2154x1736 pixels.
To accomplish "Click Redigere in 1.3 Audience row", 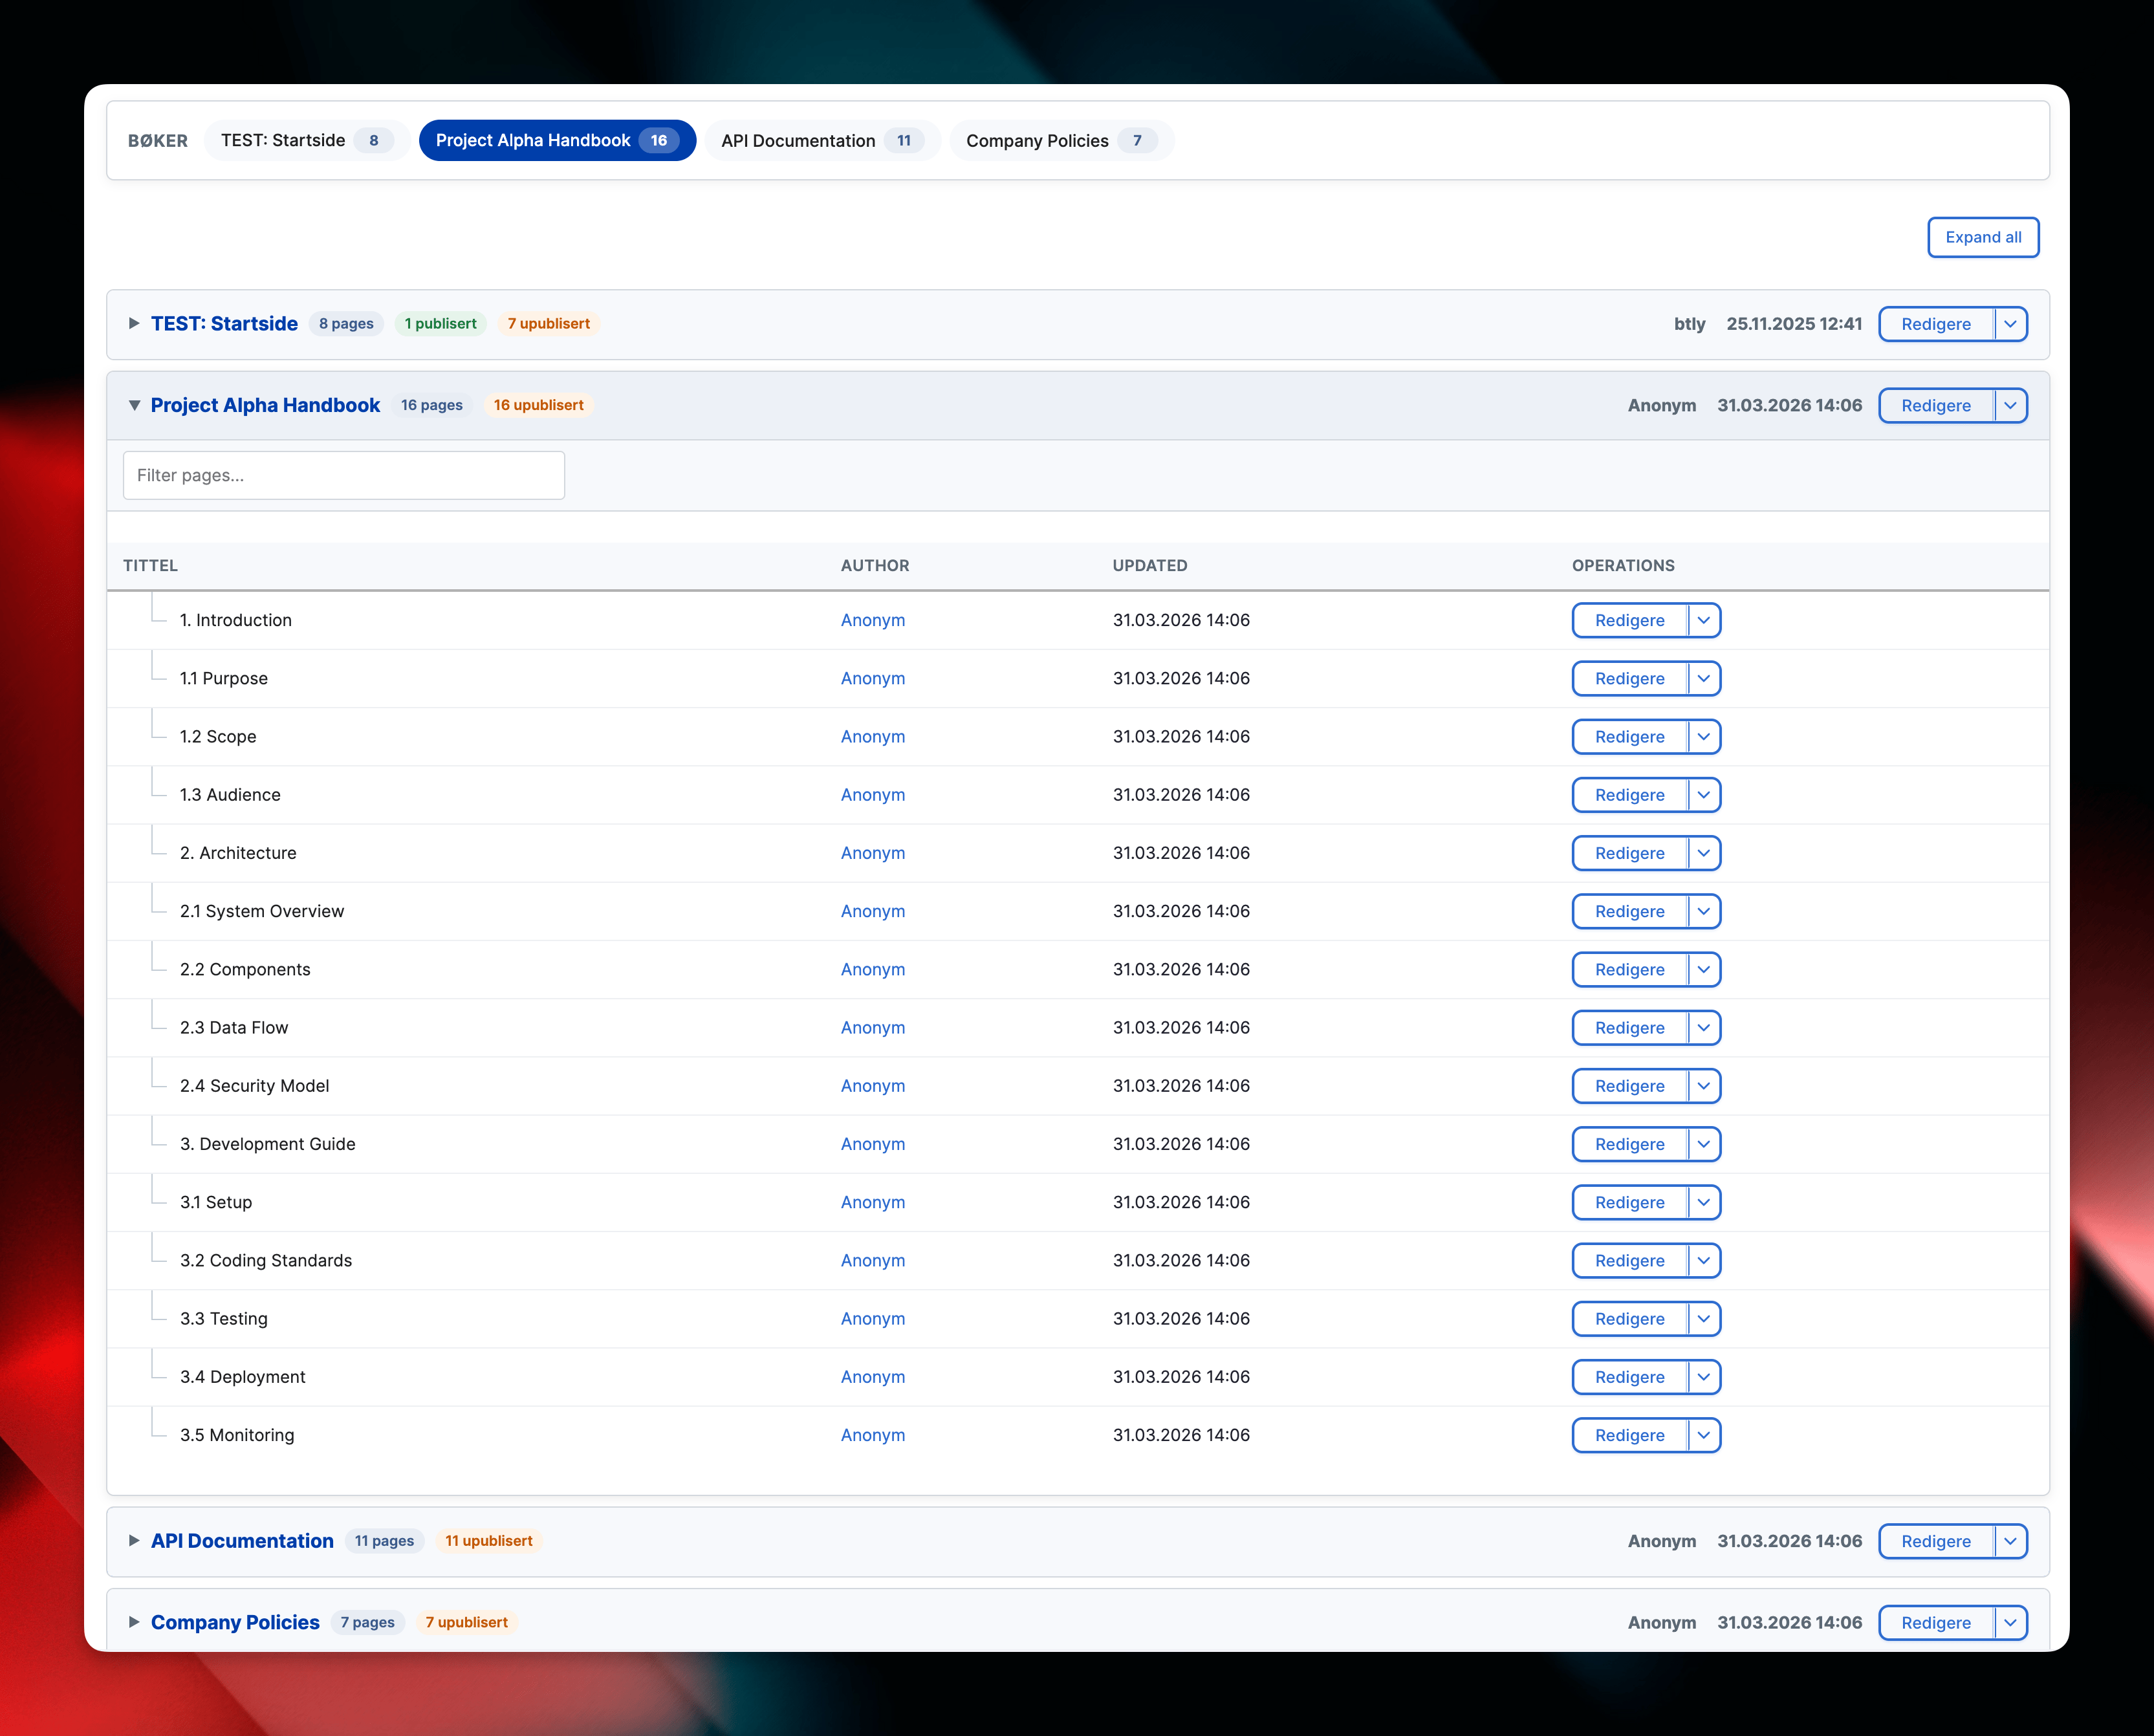I will coord(1629,795).
